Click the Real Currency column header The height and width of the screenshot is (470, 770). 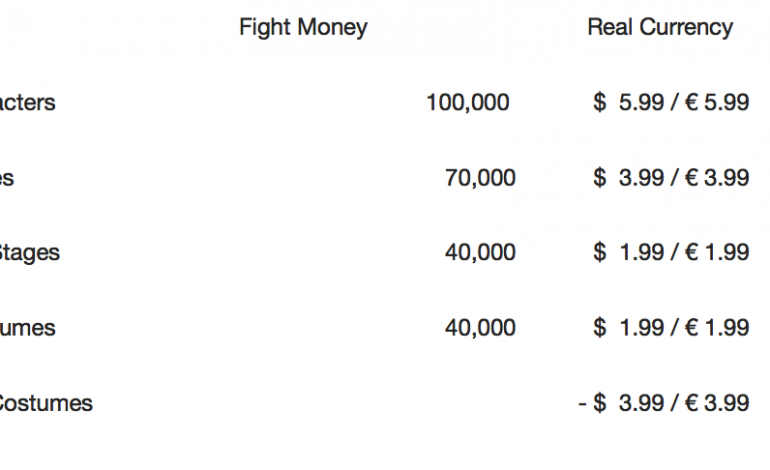[x=660, y=27]
